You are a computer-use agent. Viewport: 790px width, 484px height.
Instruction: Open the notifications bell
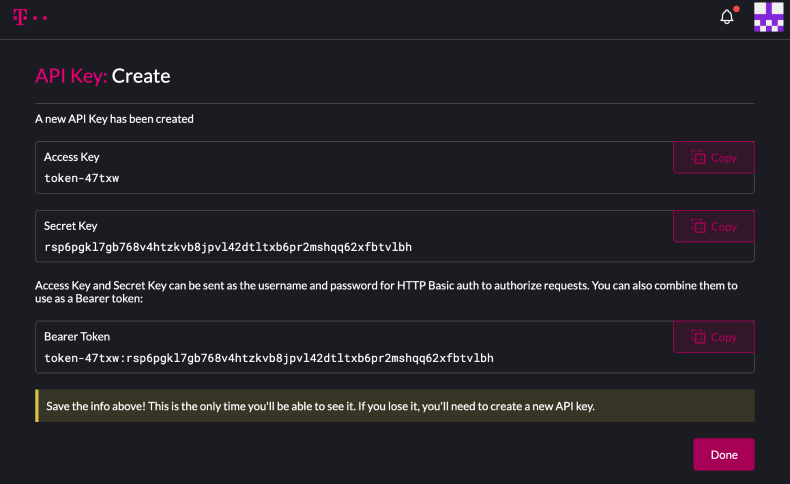click(x=727, y=17)
